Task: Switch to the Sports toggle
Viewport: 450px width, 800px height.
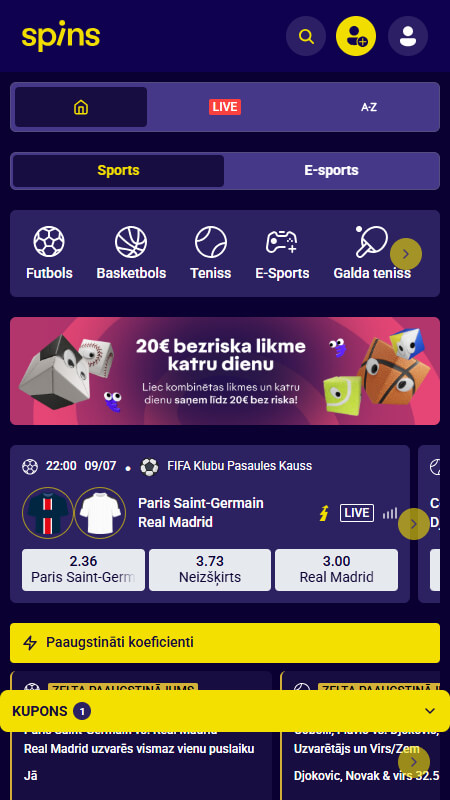Action: point(118,170)
